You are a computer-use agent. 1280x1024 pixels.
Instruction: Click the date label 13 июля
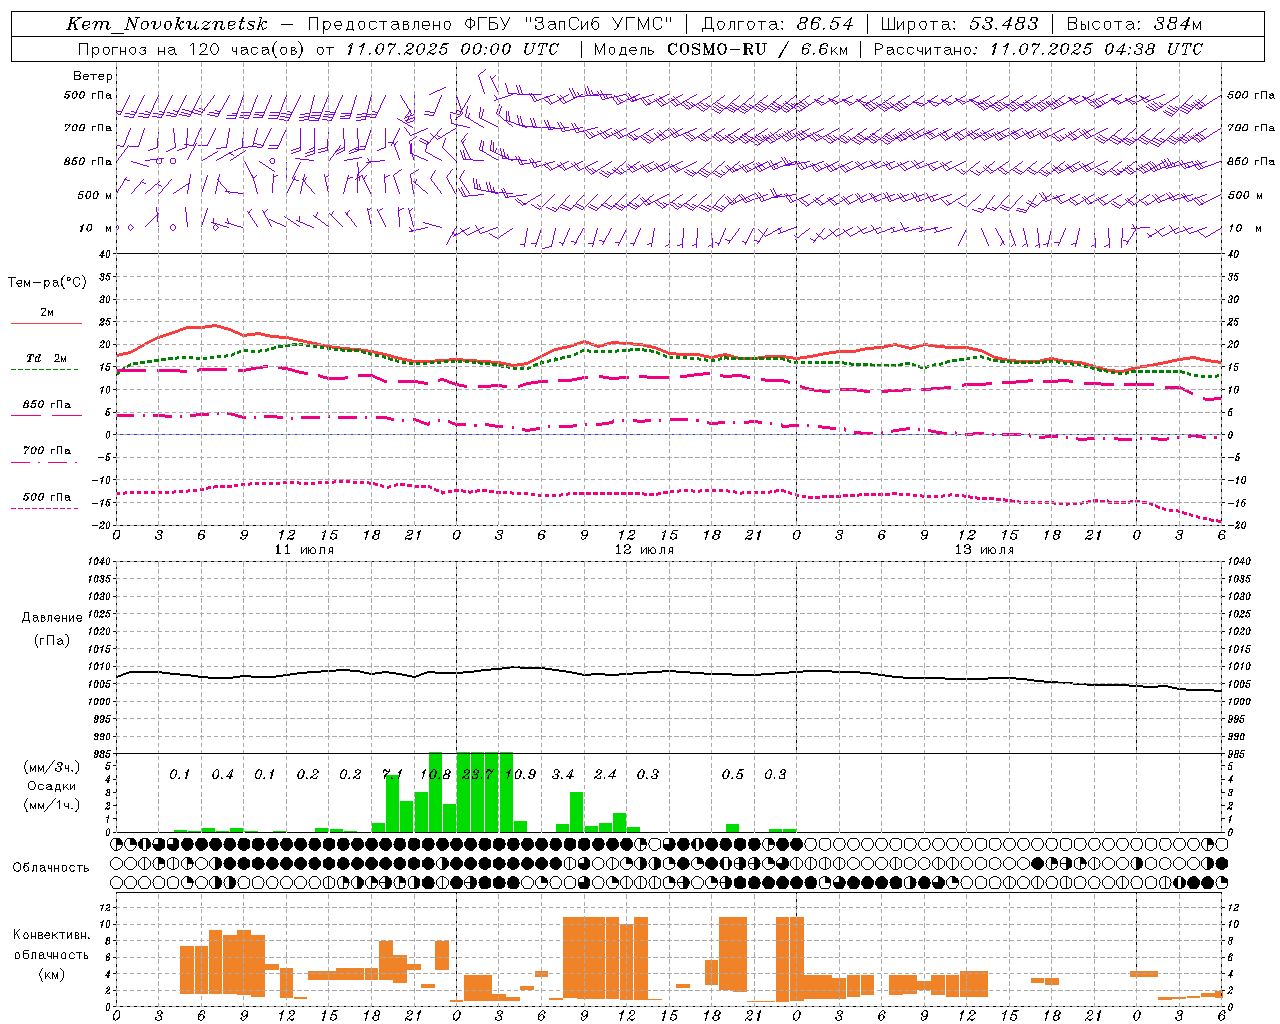coord(984,550)
